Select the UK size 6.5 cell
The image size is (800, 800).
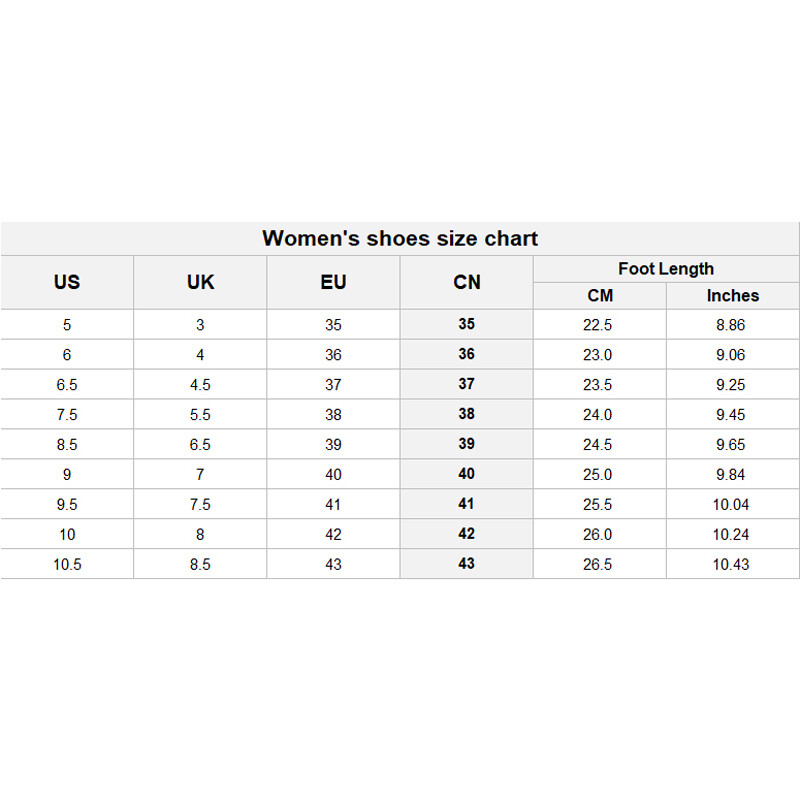[200, 444]
